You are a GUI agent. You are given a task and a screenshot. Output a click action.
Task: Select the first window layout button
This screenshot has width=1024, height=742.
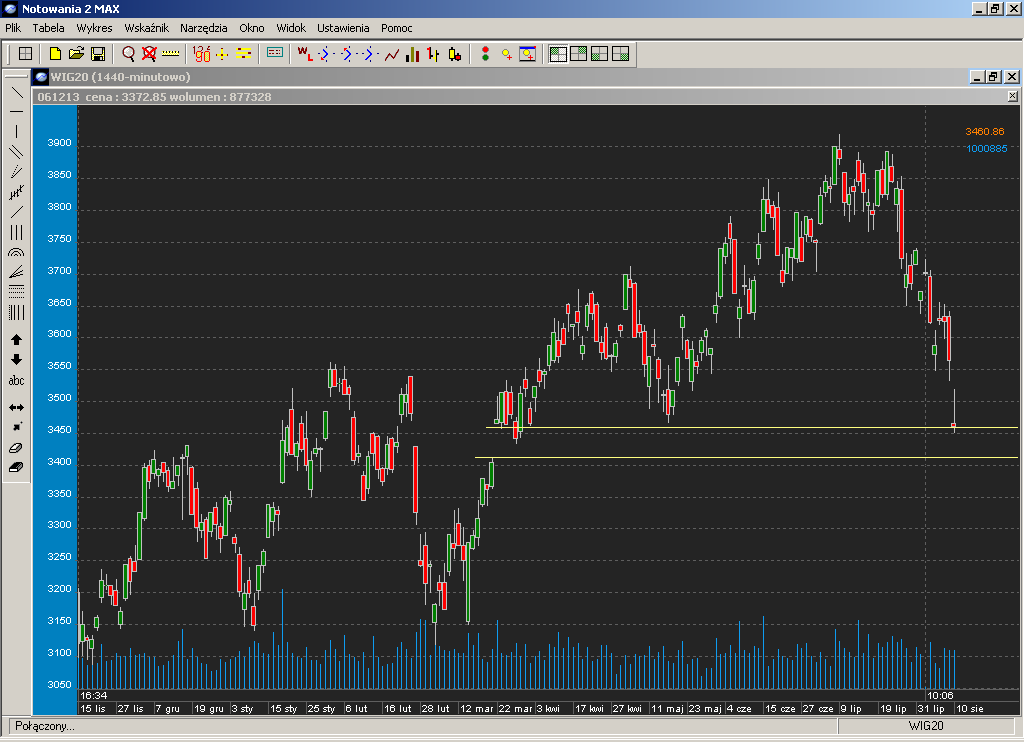tap(558, 54)
